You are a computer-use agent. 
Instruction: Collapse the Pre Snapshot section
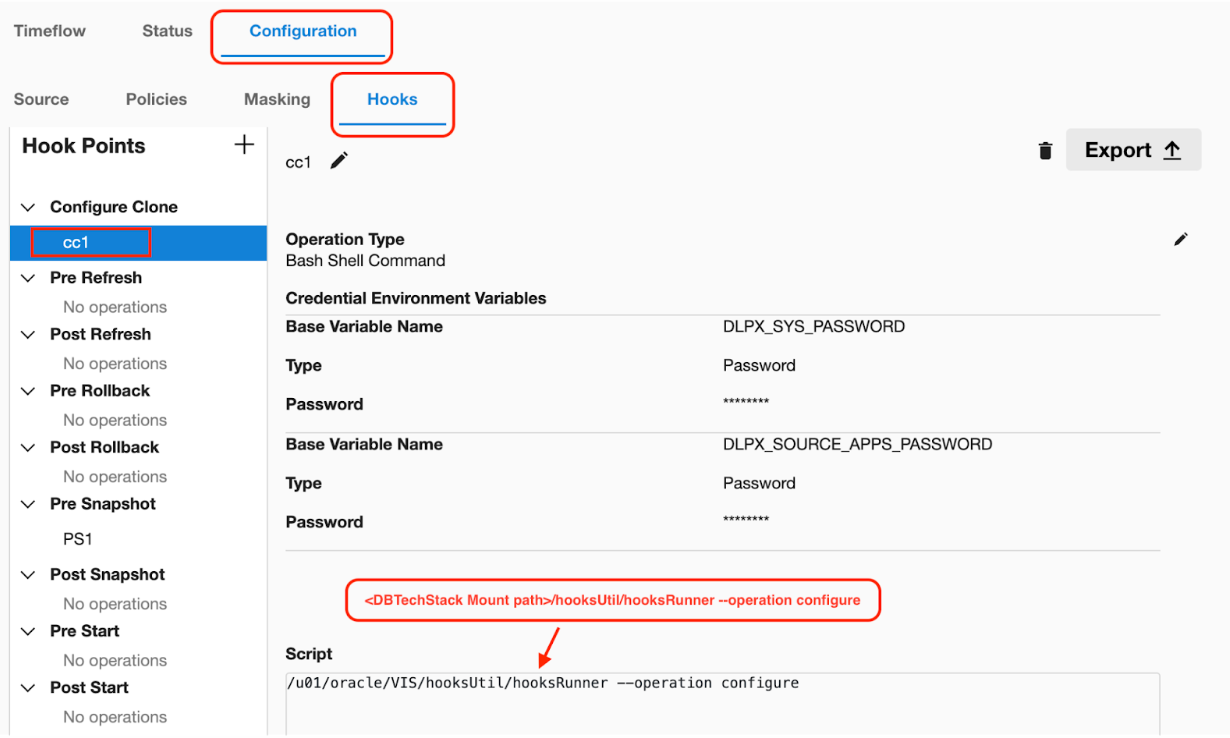pyautogui.click(x=28, y=504)
